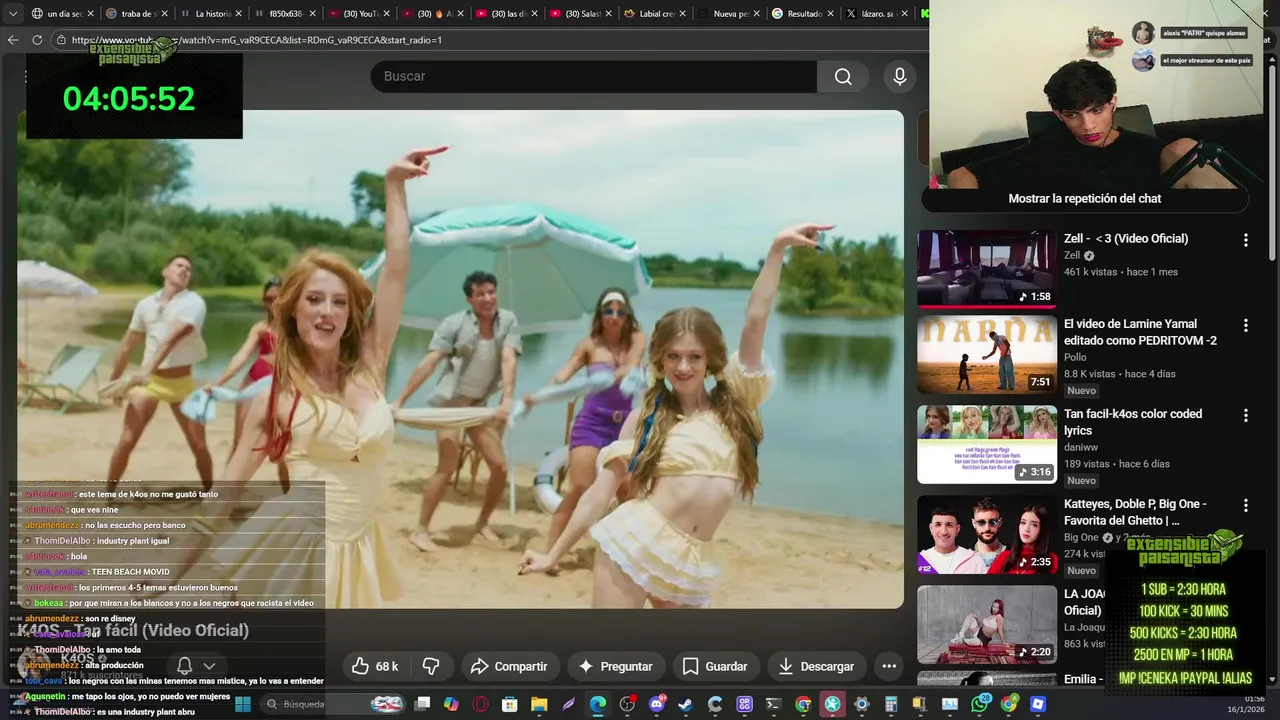Open the Pollo channel link

1075,357
